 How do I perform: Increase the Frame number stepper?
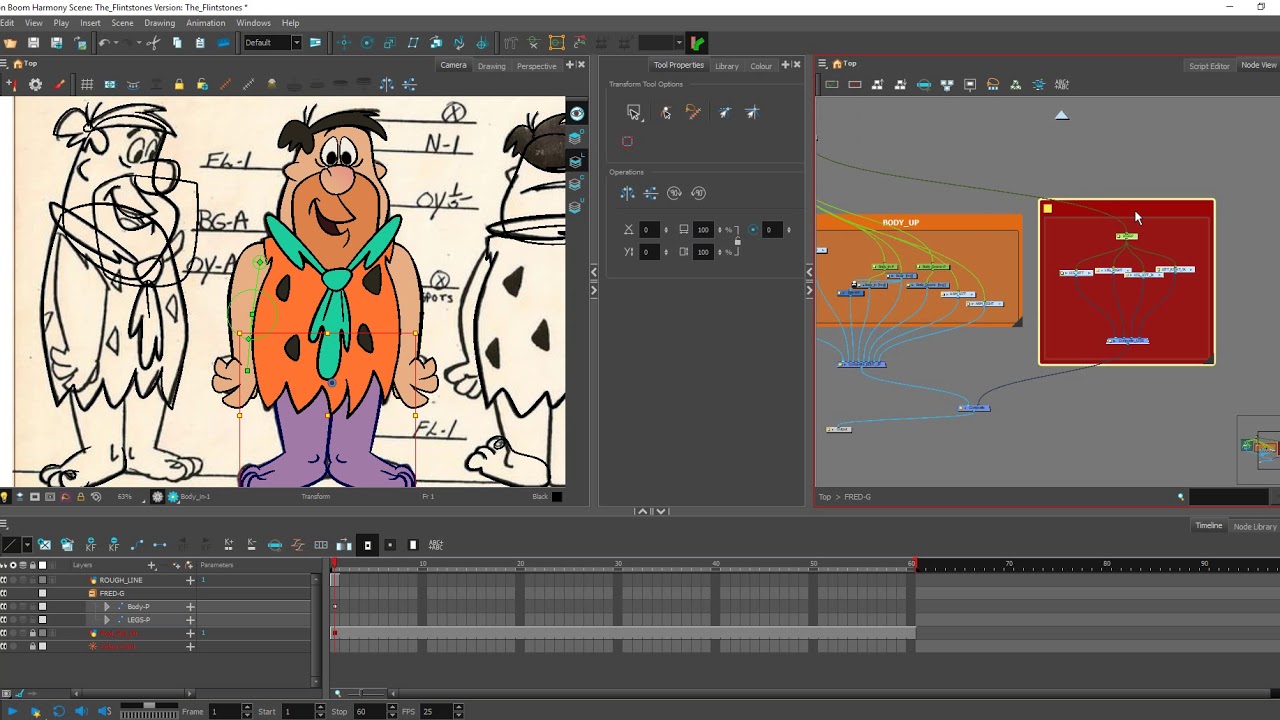coord(247,709)
